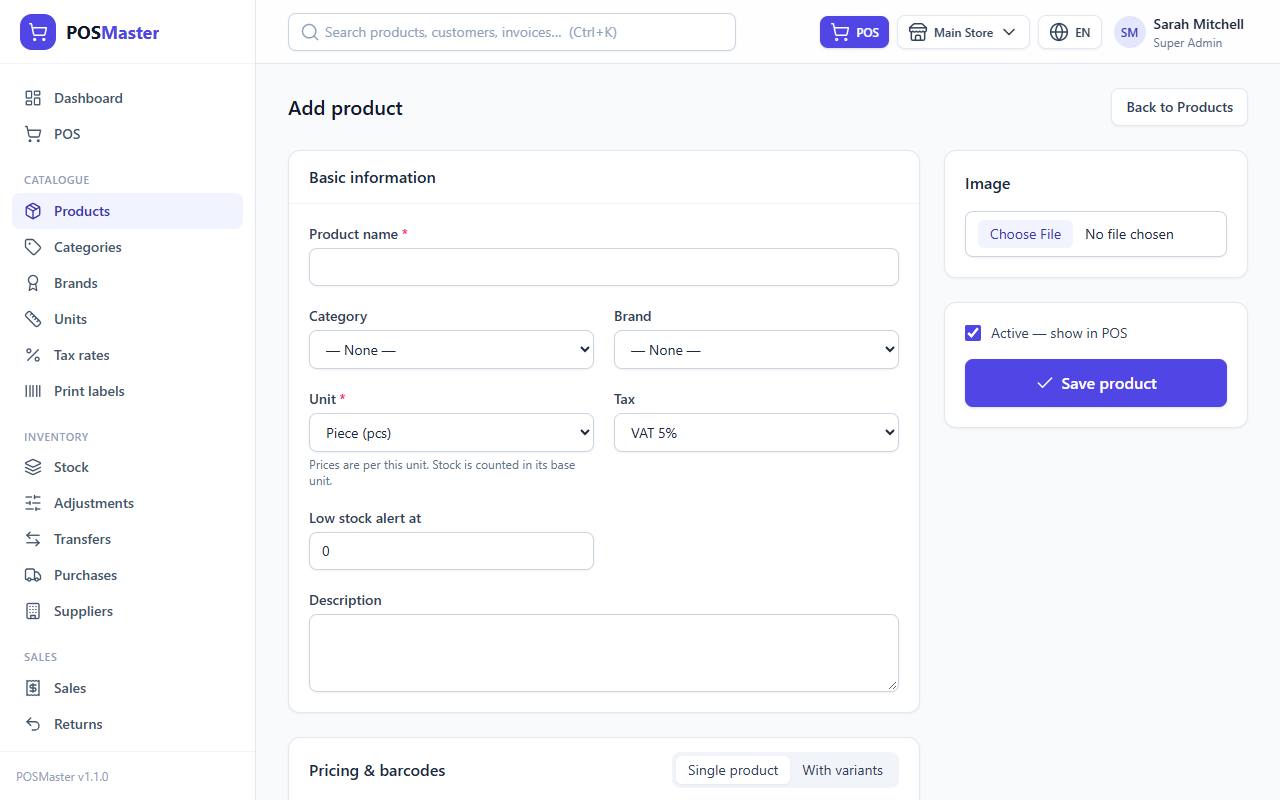Click the Low stock alert at field
The image size is (1280, 800).
tap(451, 551)
